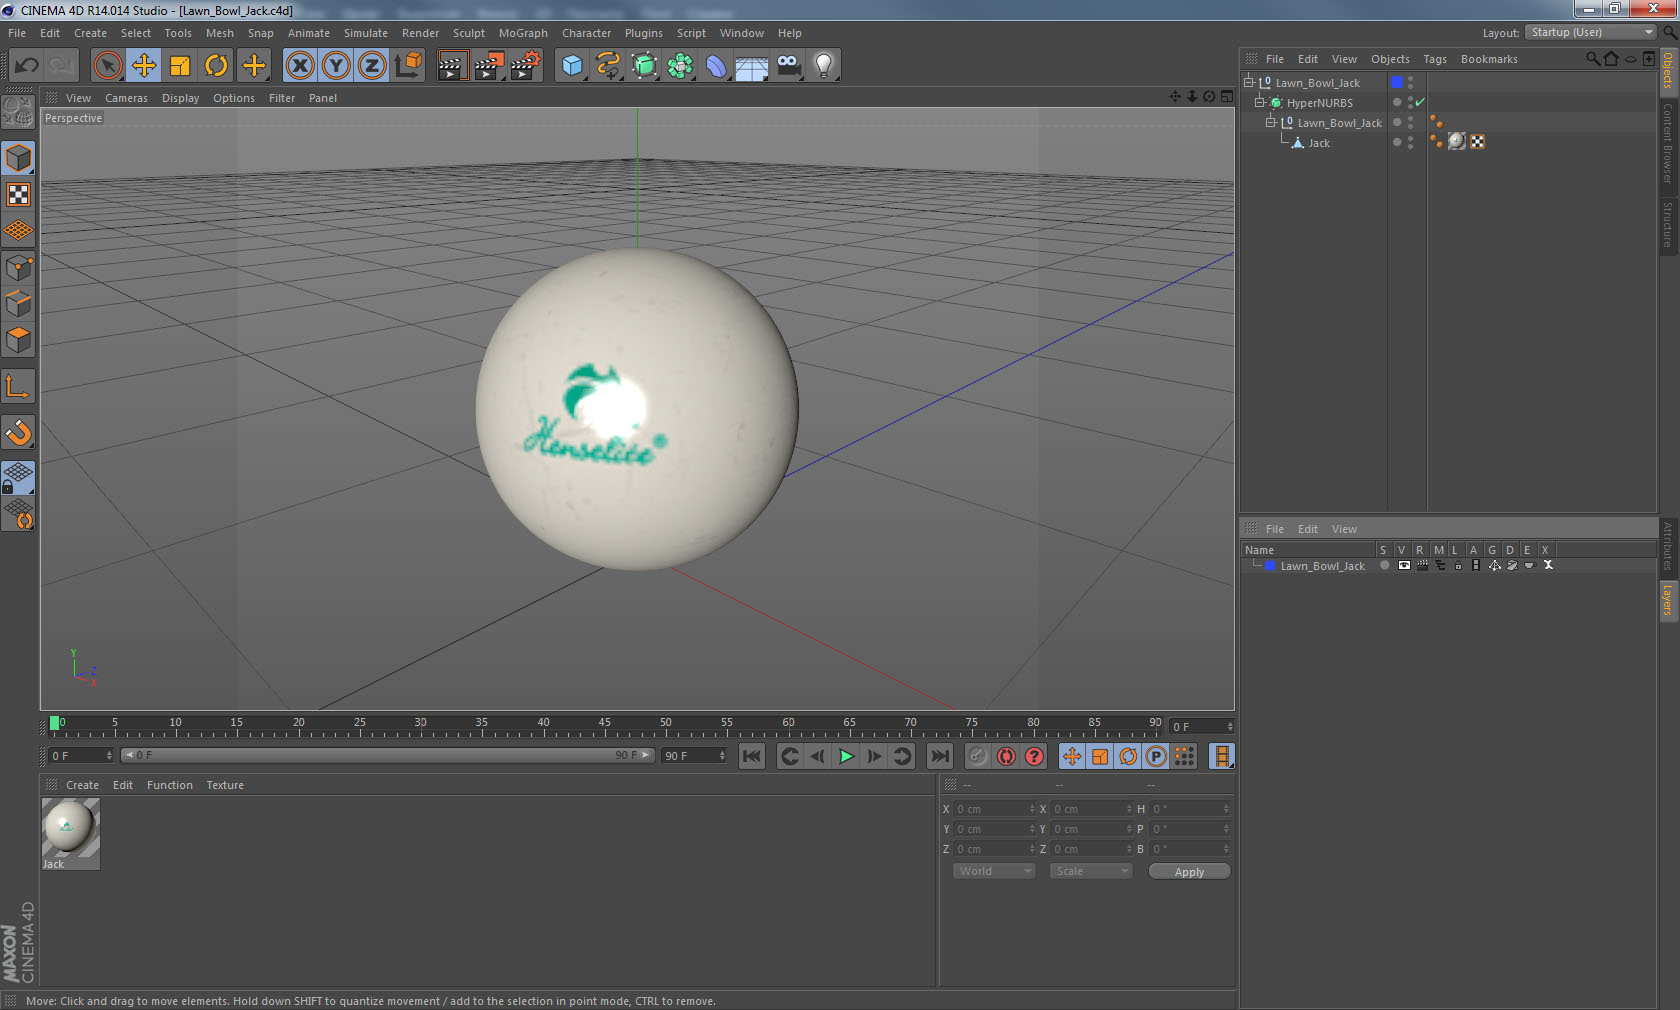Viewport: 1680px width, 1010px height.
Task: Toggle snapping magnet icon
Action: (18, 432)
